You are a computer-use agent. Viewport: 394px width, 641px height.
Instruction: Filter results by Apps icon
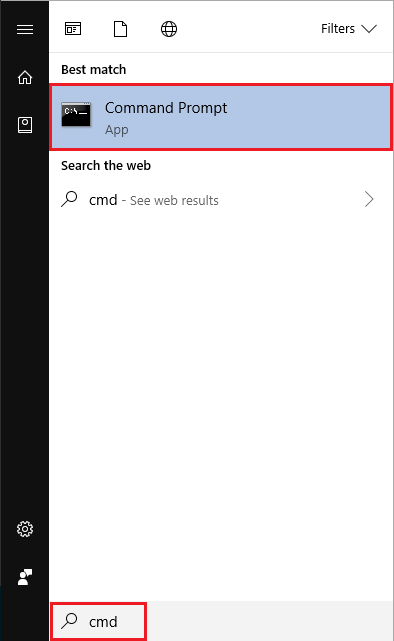point(73,29)
